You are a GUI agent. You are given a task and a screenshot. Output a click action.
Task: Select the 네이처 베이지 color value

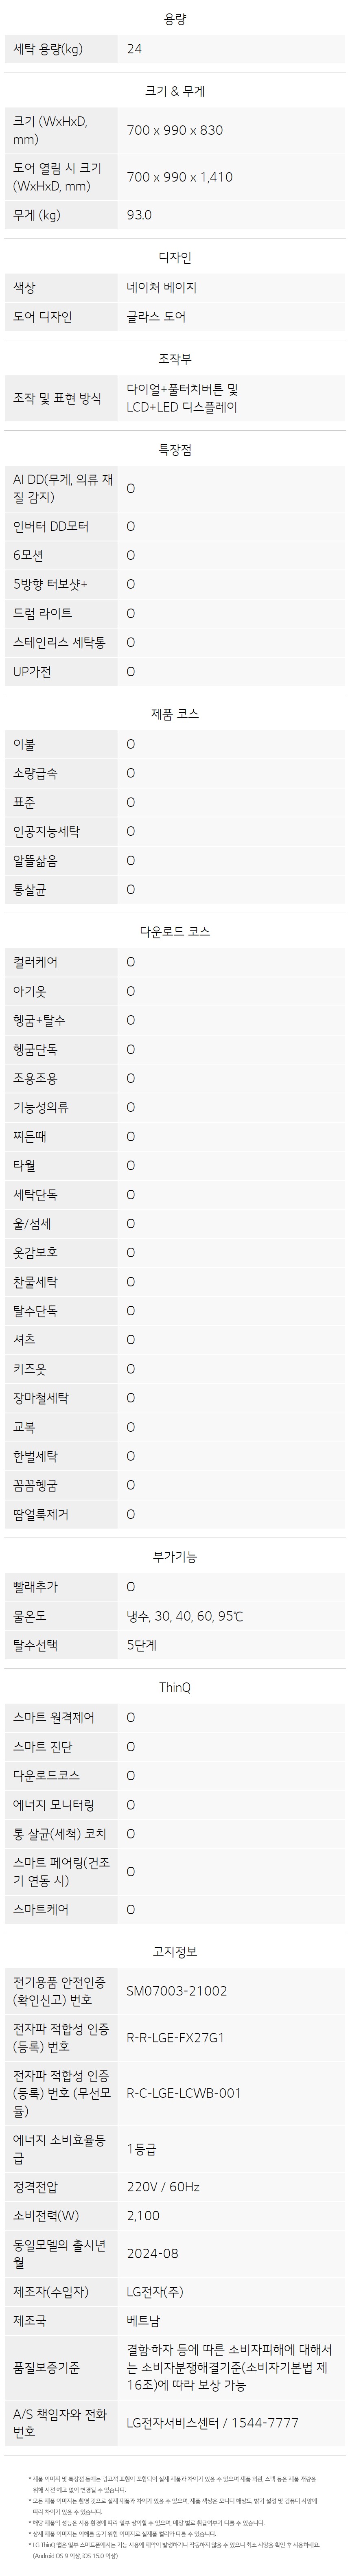point(162,287)
